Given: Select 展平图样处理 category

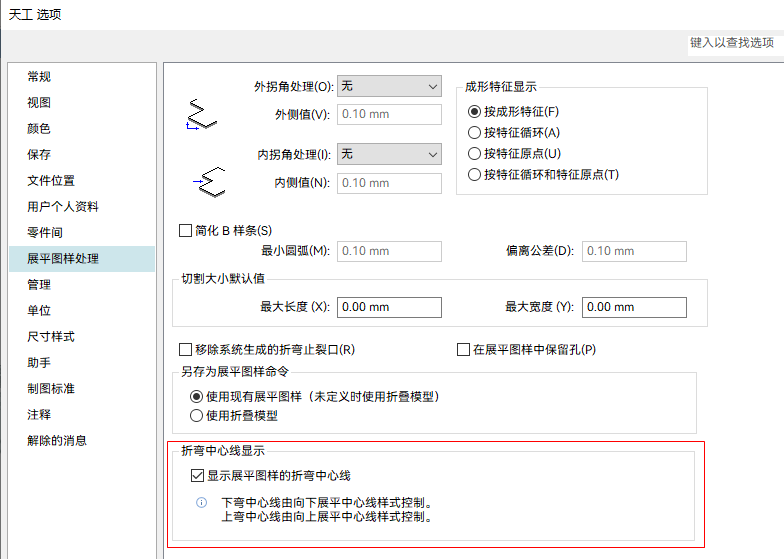Looking at the screenshot, I should click(x=82, y=258).
